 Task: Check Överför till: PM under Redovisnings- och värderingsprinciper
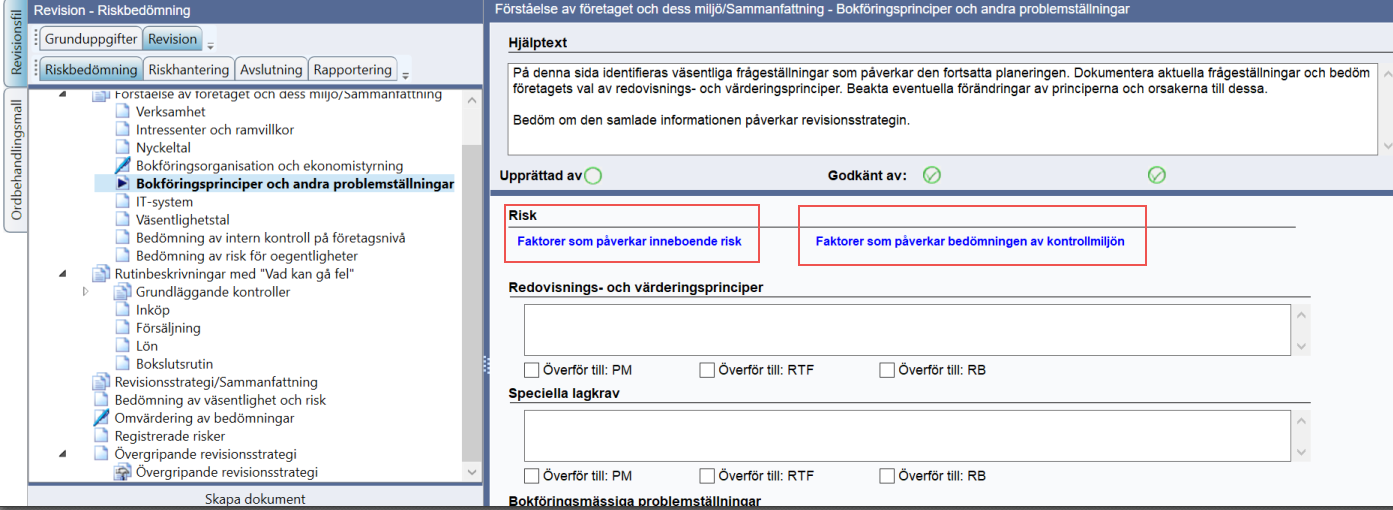pos(532,370)
